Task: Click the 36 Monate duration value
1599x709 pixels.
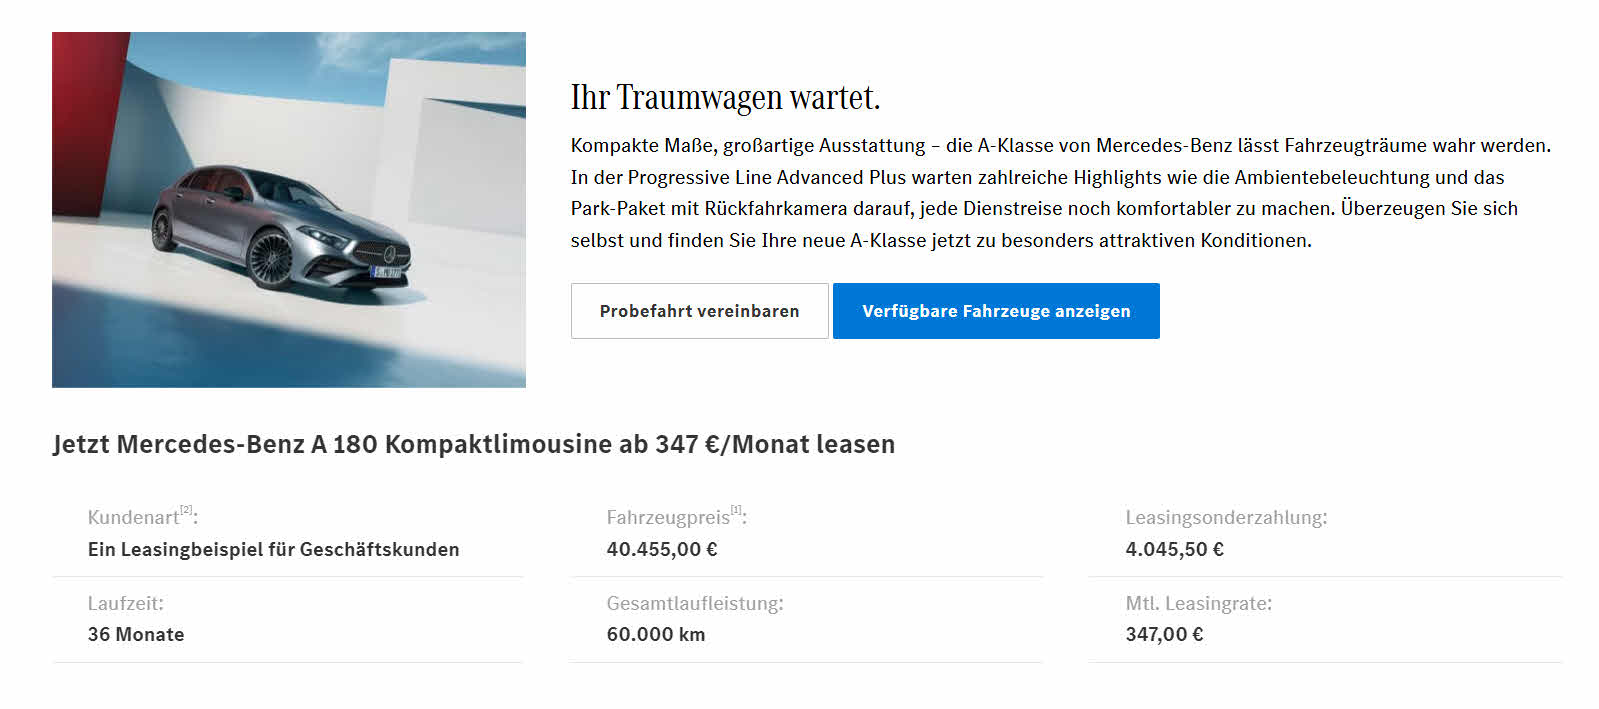Action: pos(136,634)
